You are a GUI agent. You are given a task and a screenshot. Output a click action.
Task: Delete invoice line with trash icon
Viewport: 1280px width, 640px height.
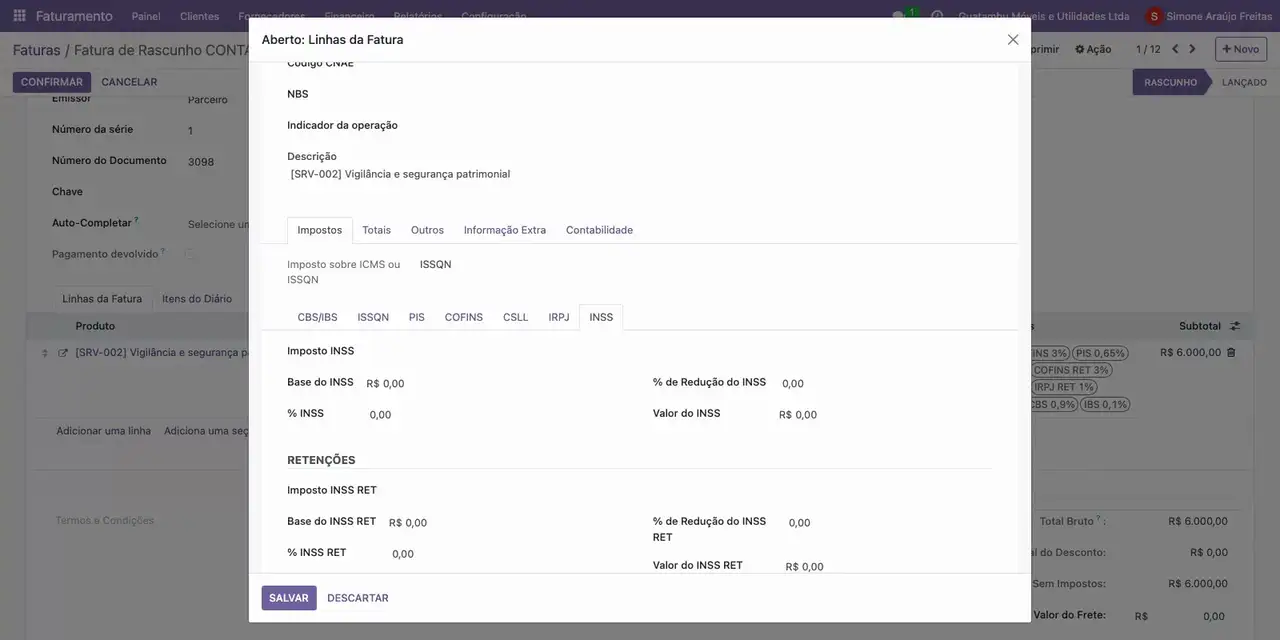[x=1231, y=352]
